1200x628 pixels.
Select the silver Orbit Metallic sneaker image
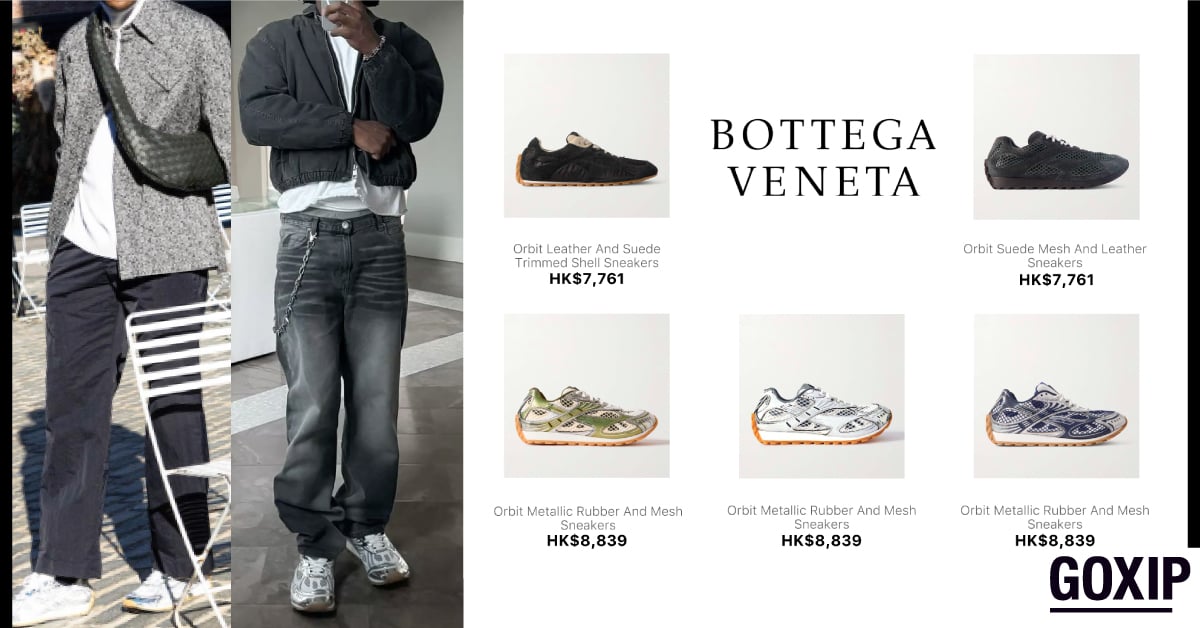click(x=821, y=396)
